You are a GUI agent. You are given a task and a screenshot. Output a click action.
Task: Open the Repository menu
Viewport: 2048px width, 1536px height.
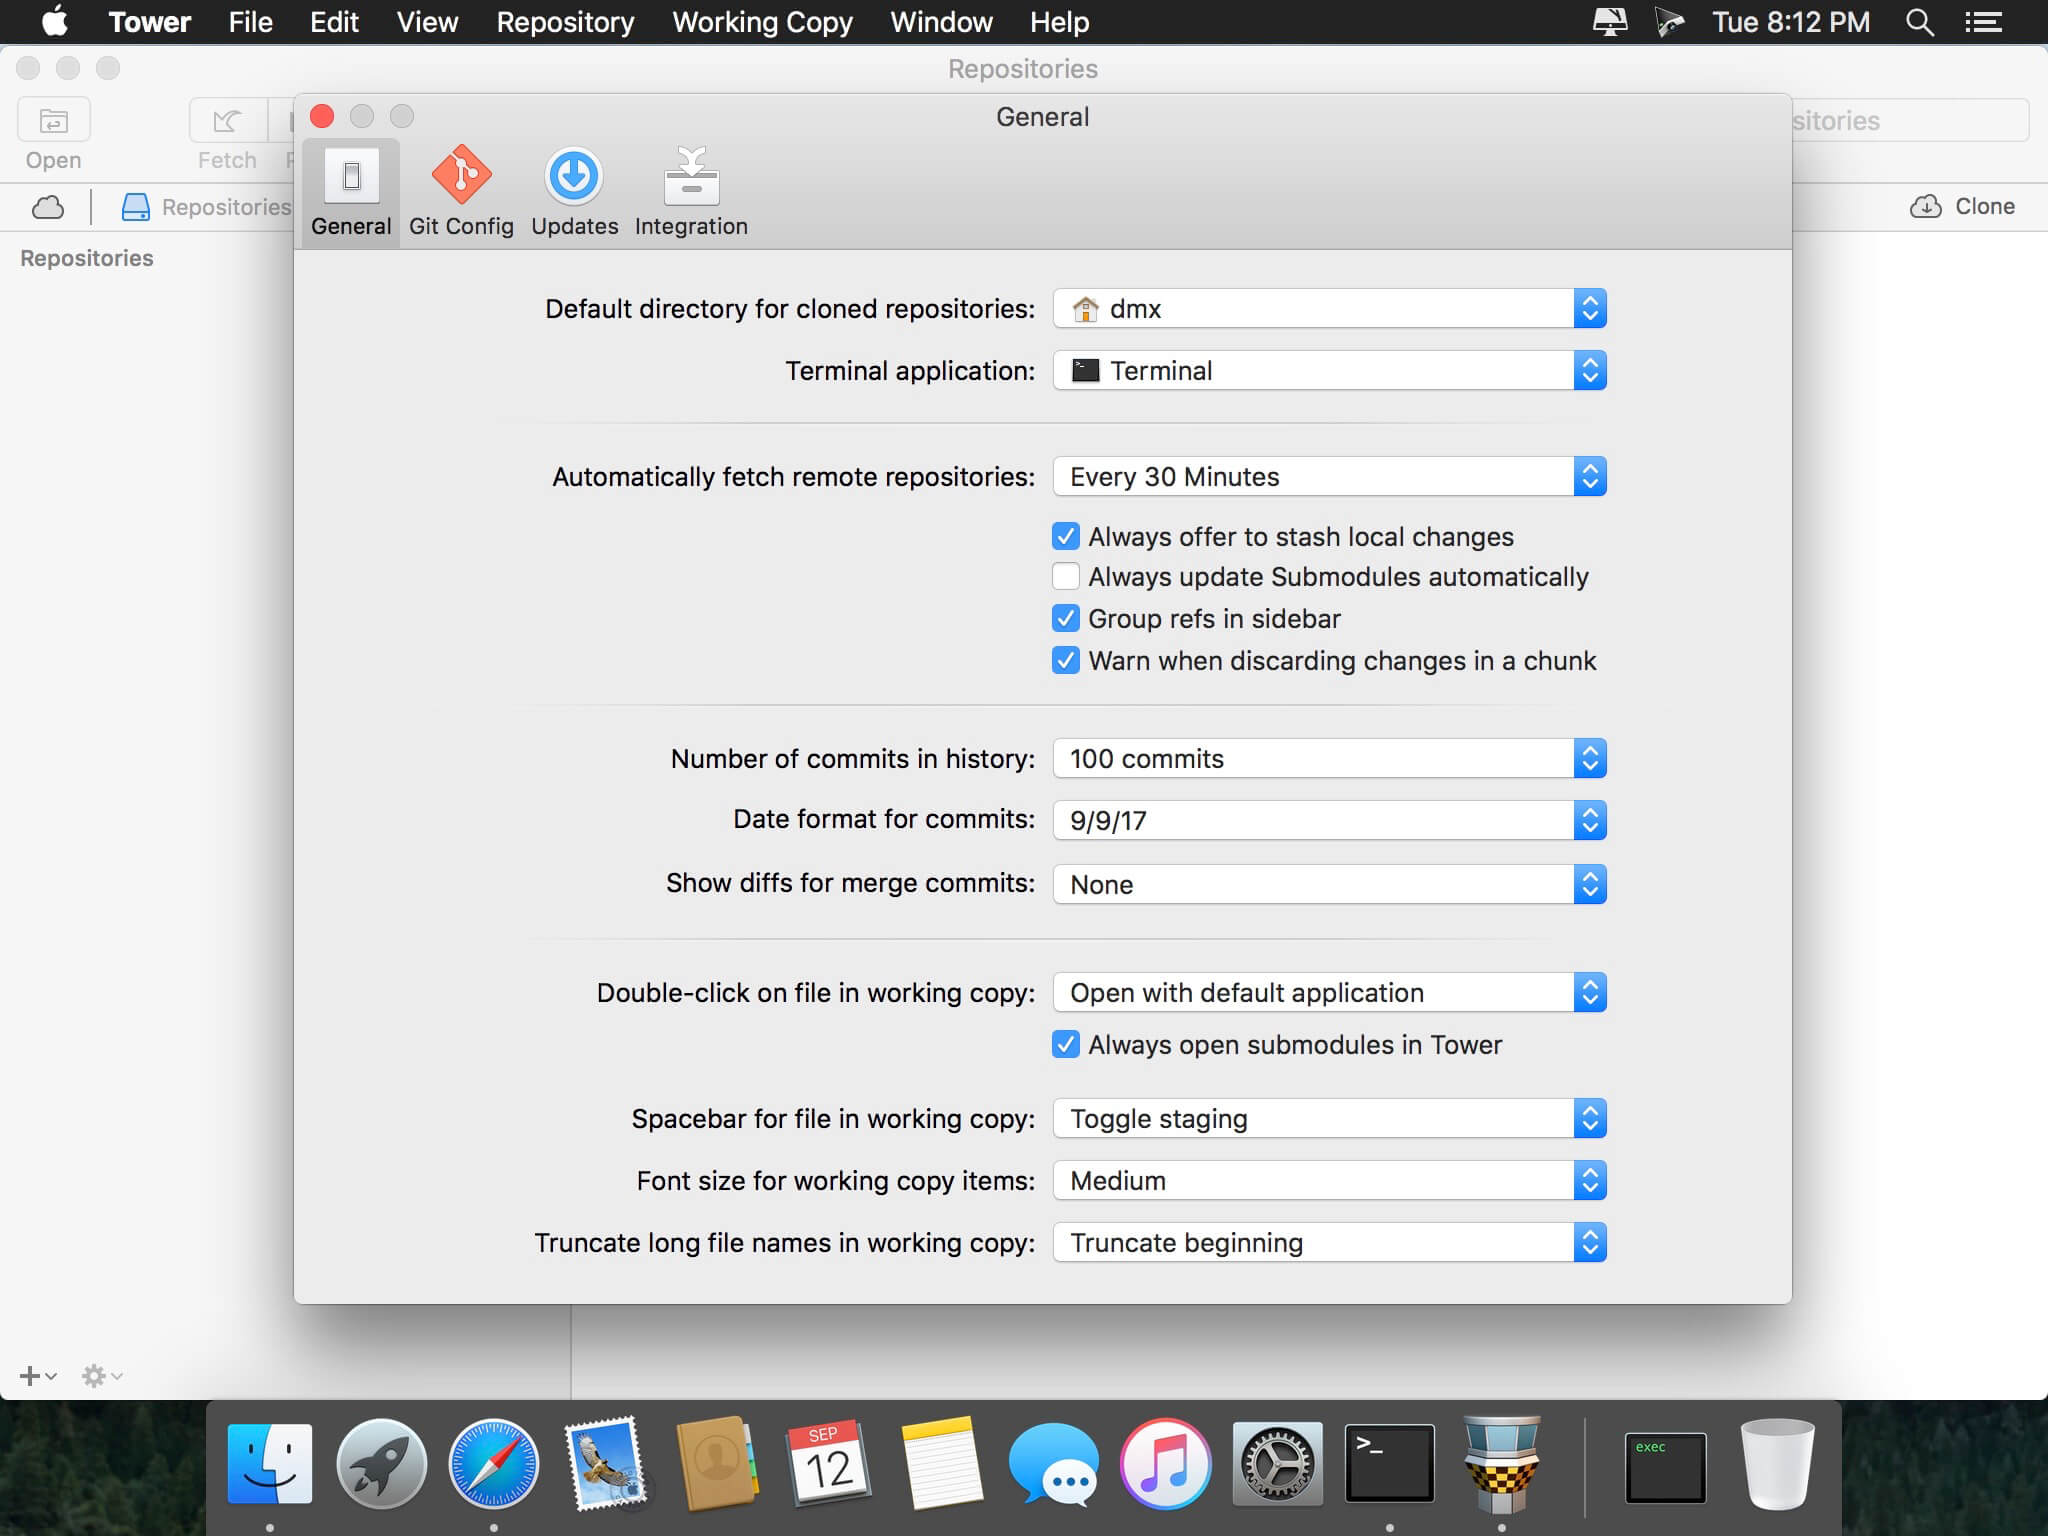pos(565,22)
